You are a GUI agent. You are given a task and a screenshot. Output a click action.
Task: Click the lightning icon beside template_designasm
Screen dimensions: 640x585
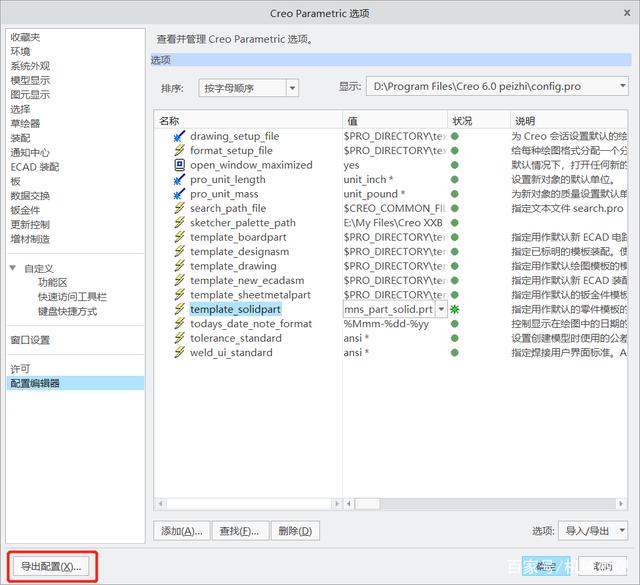pyautogui.click(x=179, y=251)
